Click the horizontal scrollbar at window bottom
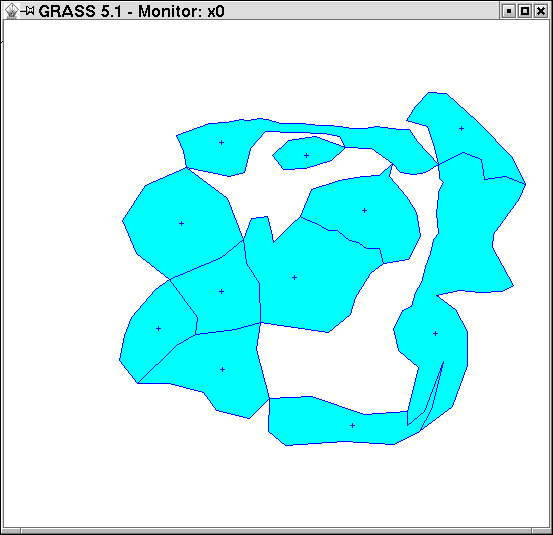The height and width of the screenshot is (535, 553). [276, 531]
